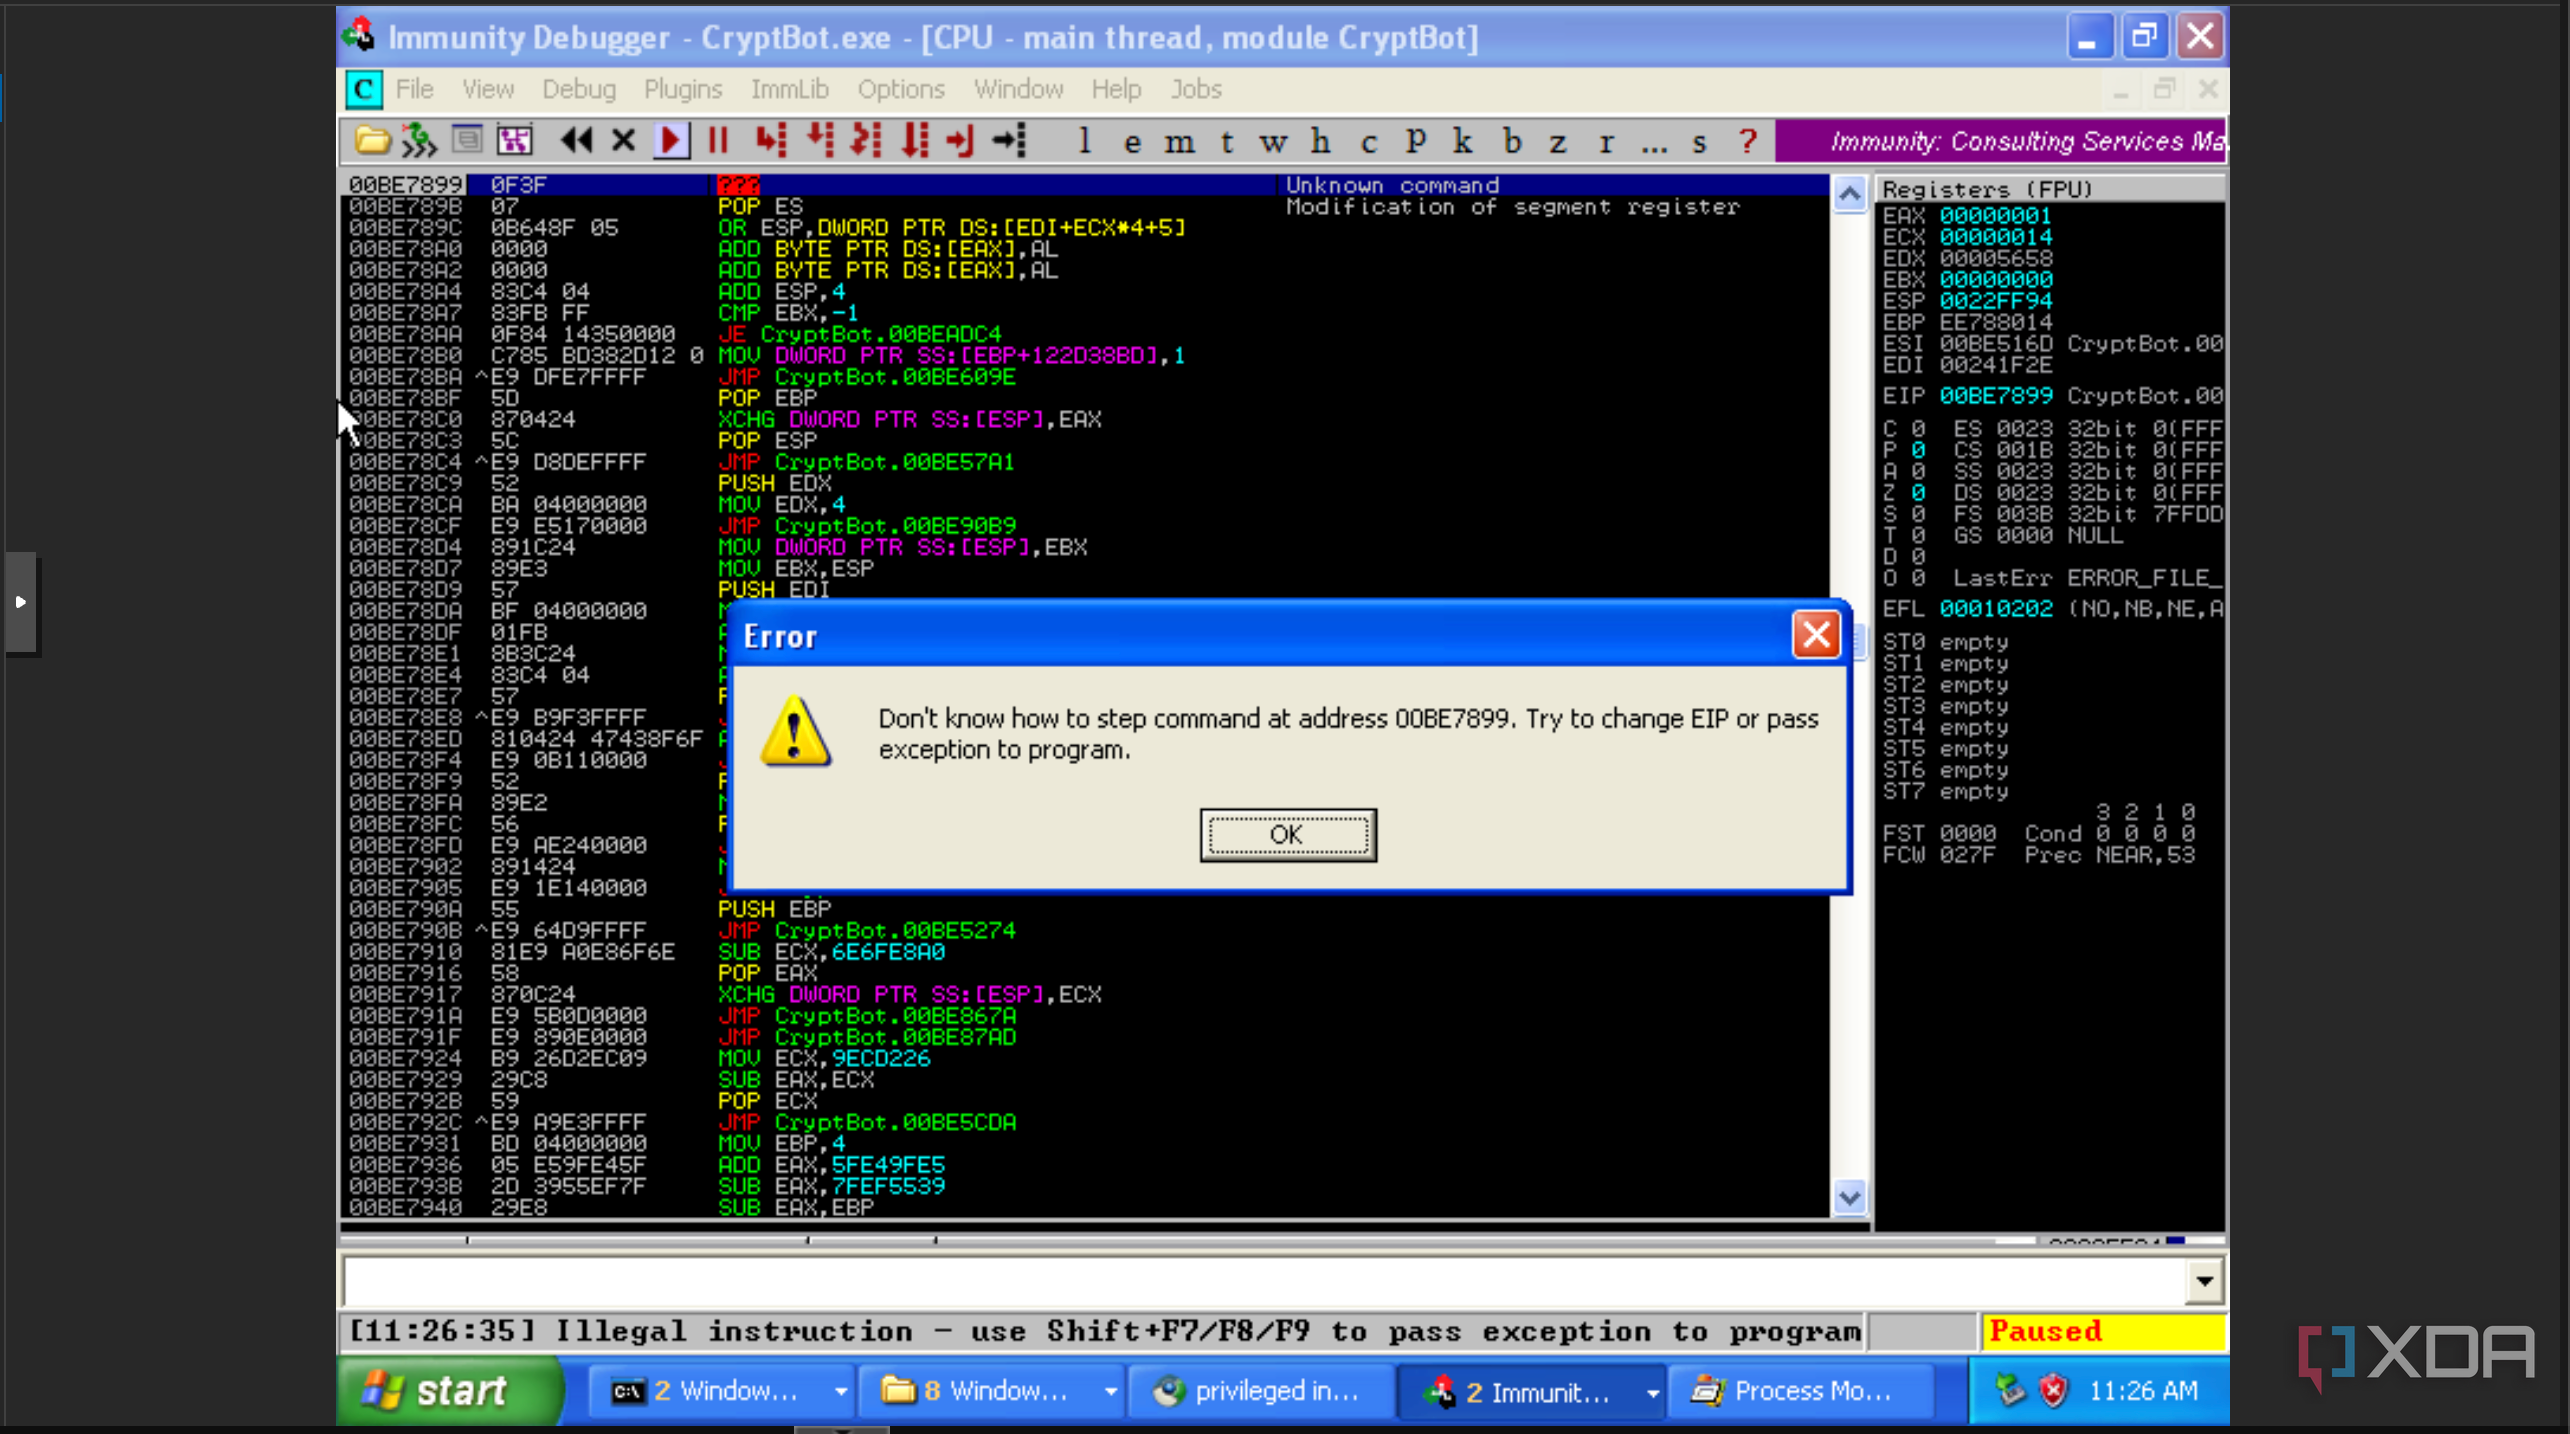Open the File menu

coord(414,89)
